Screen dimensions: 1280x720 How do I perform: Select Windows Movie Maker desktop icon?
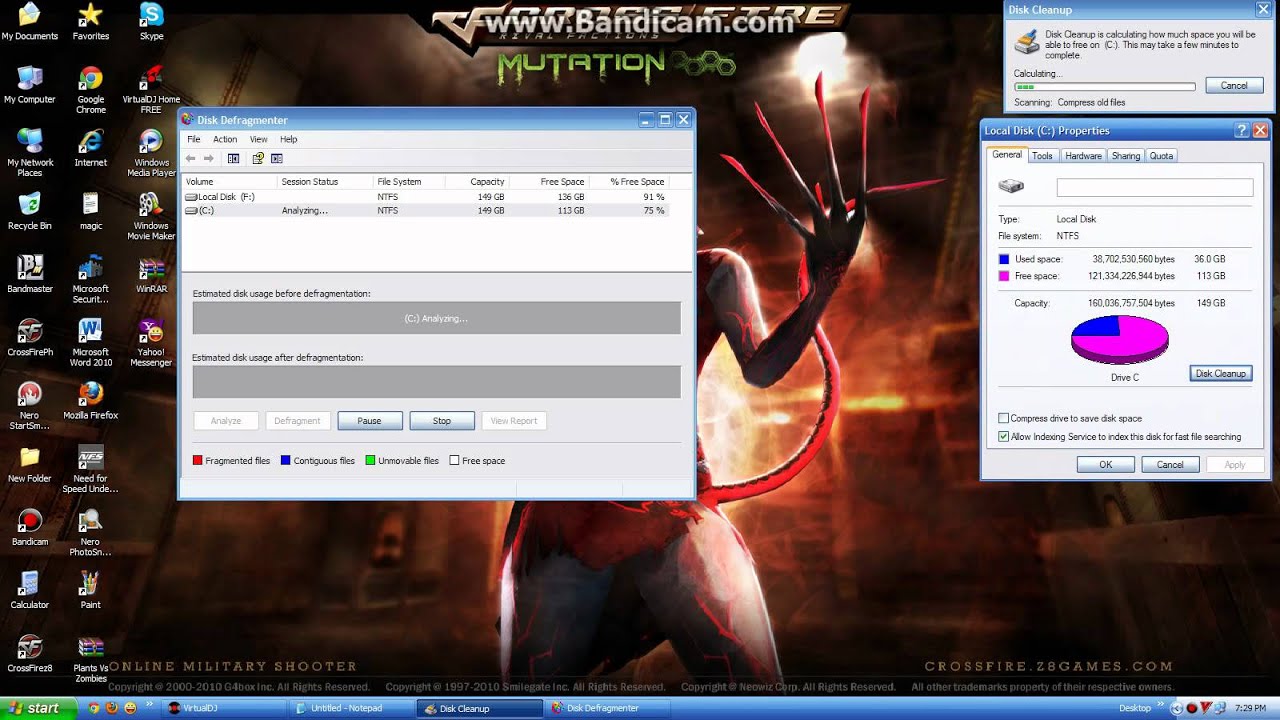coord(151,216)
